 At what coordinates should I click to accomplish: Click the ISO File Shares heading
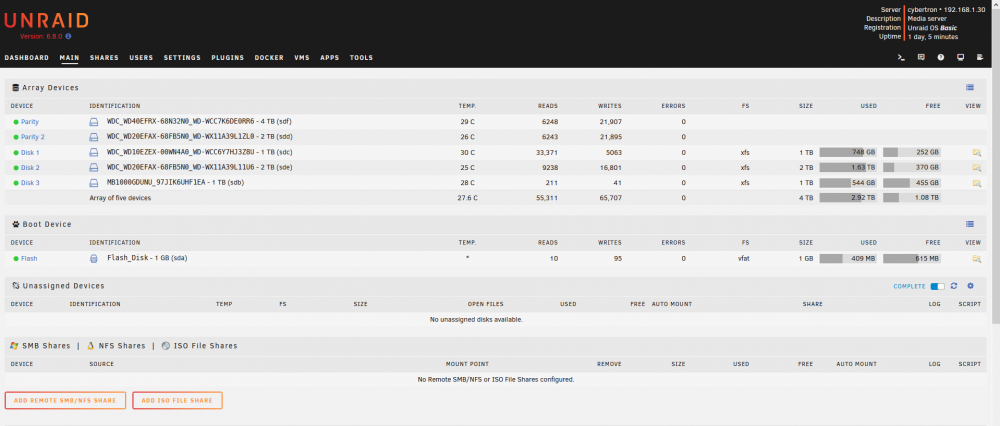(205, 346)
